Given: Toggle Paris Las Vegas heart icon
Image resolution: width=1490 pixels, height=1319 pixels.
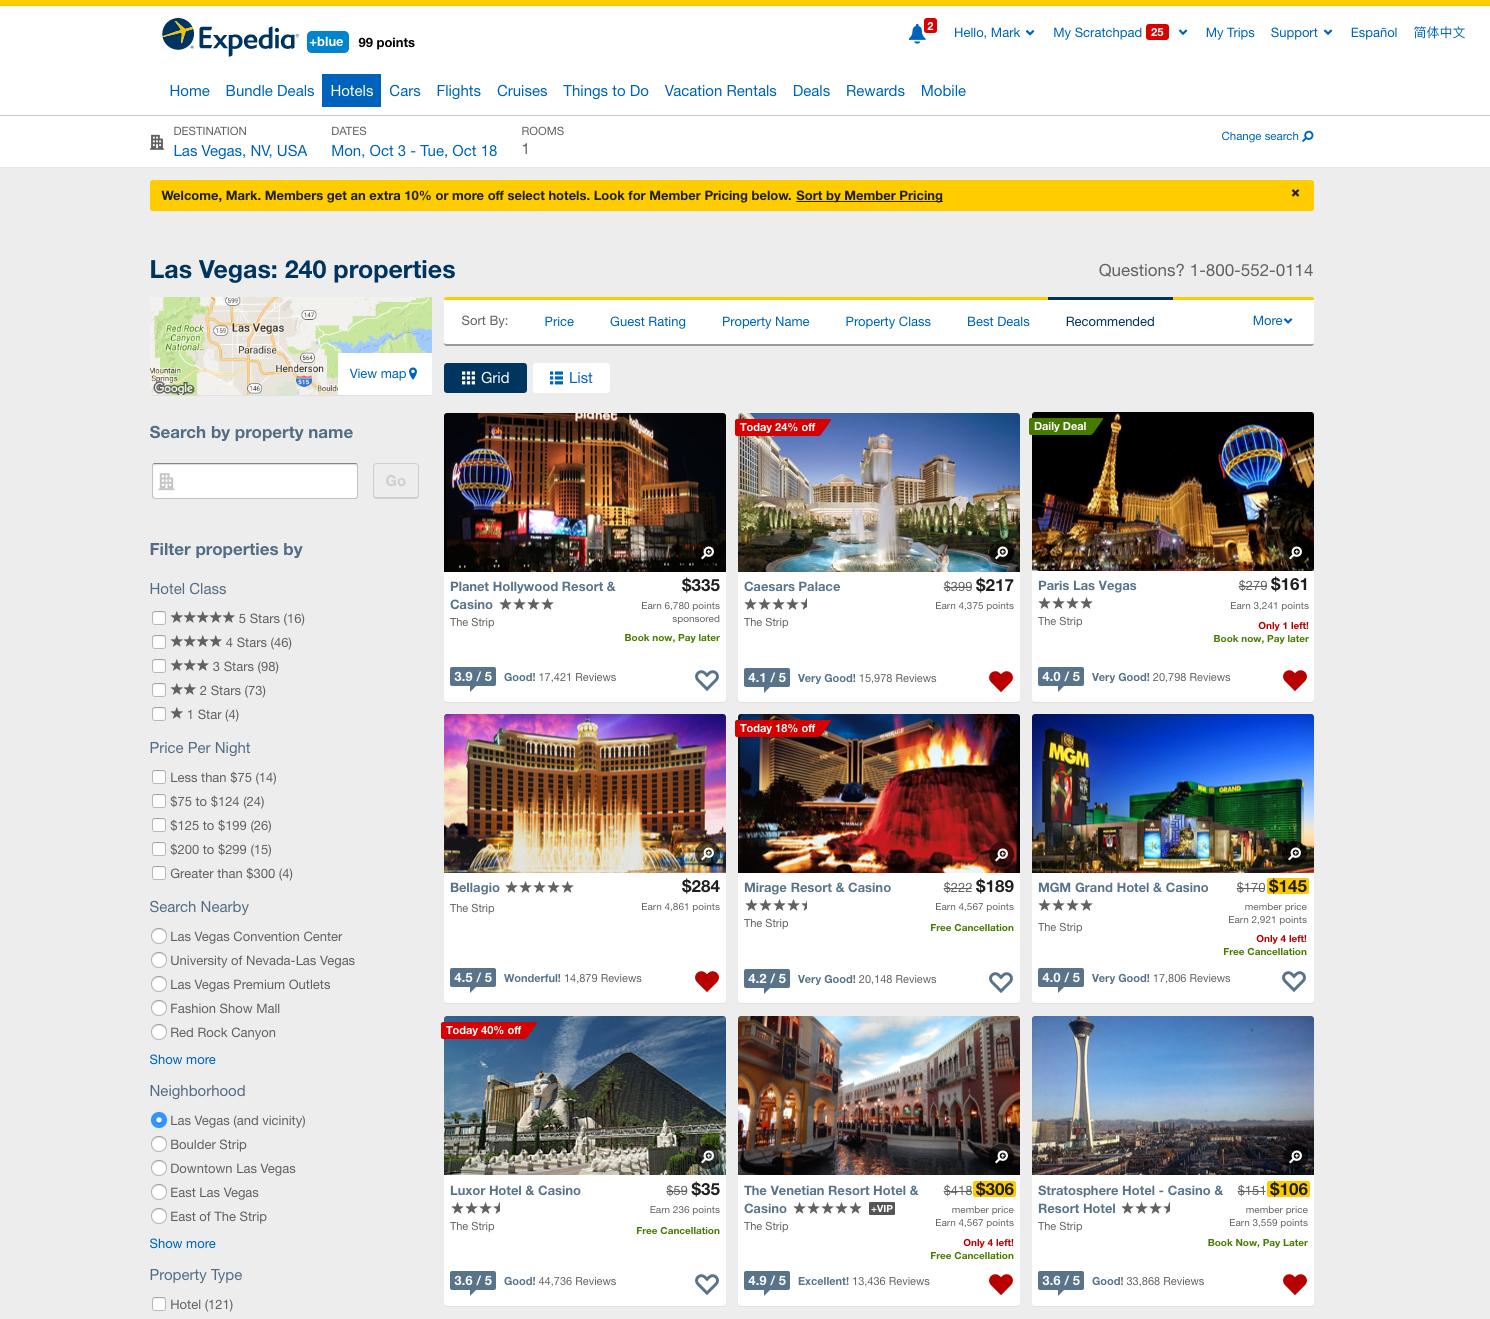Looking at the screenshot, I should pos(1295,680).
